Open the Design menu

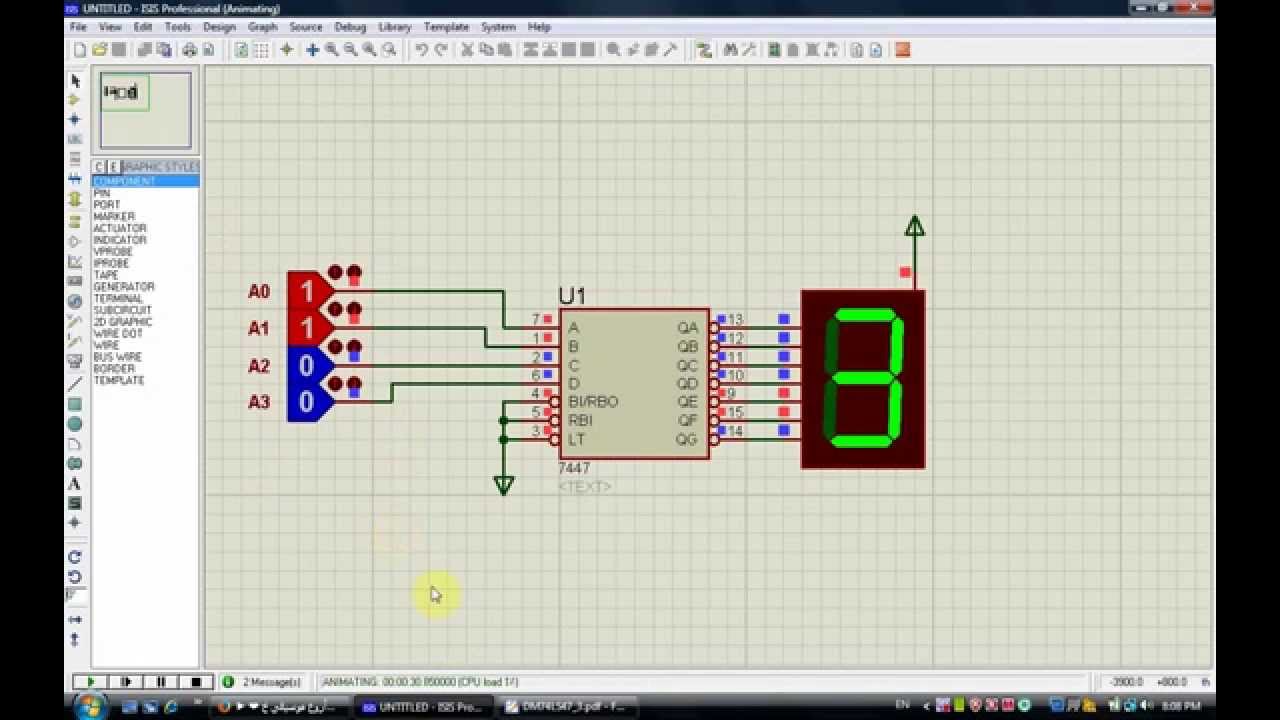[219, 27]
